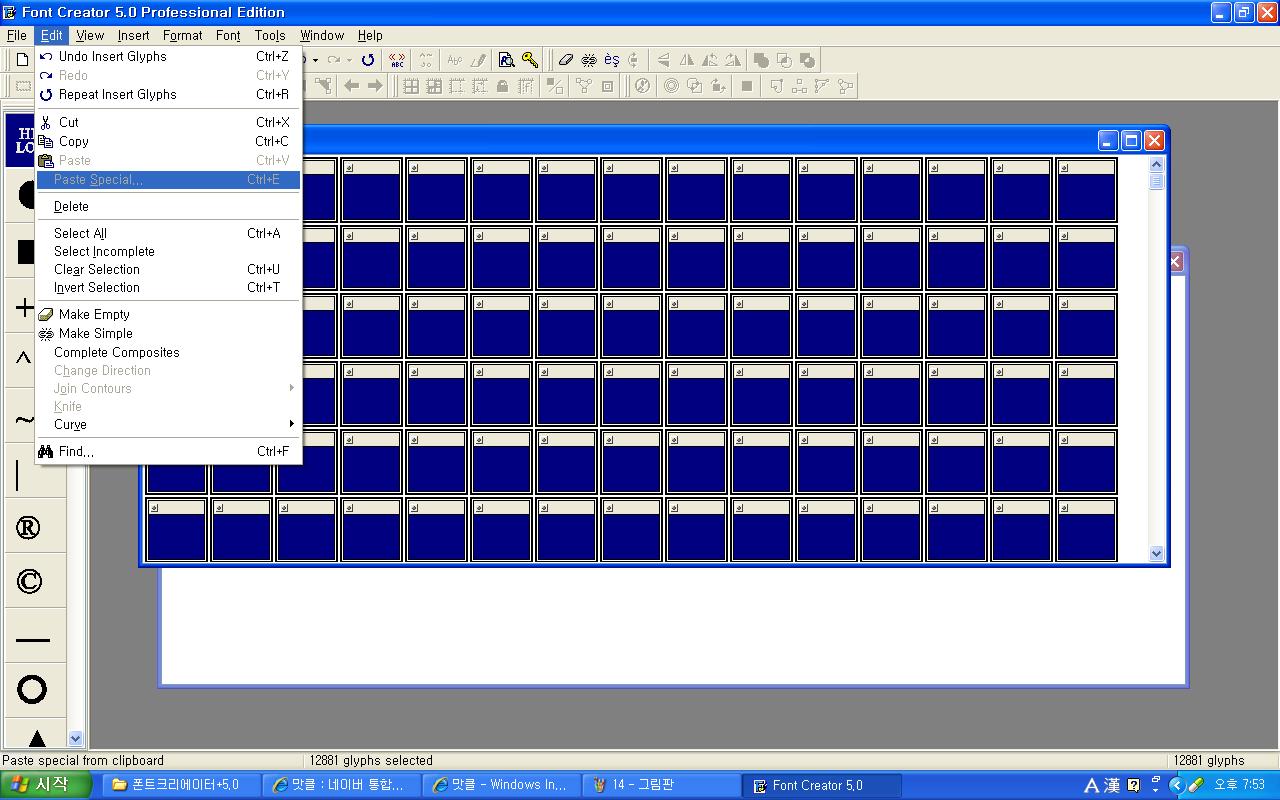Select the registered trademark ® sample glyph

pos(29,528)
